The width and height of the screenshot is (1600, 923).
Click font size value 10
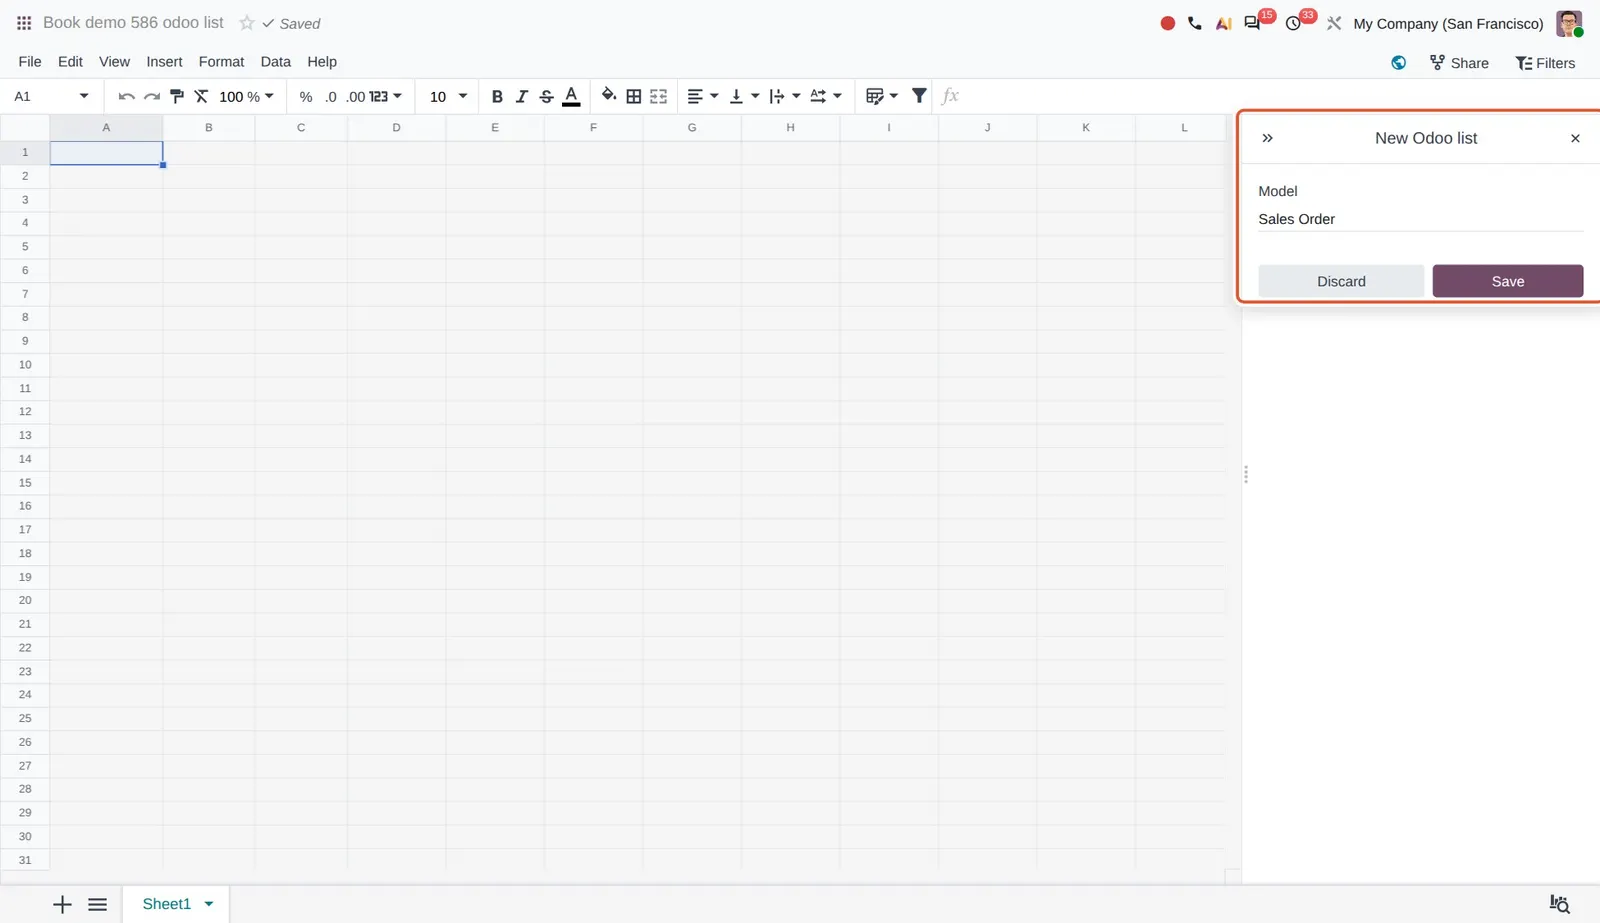tap(438, 97)
